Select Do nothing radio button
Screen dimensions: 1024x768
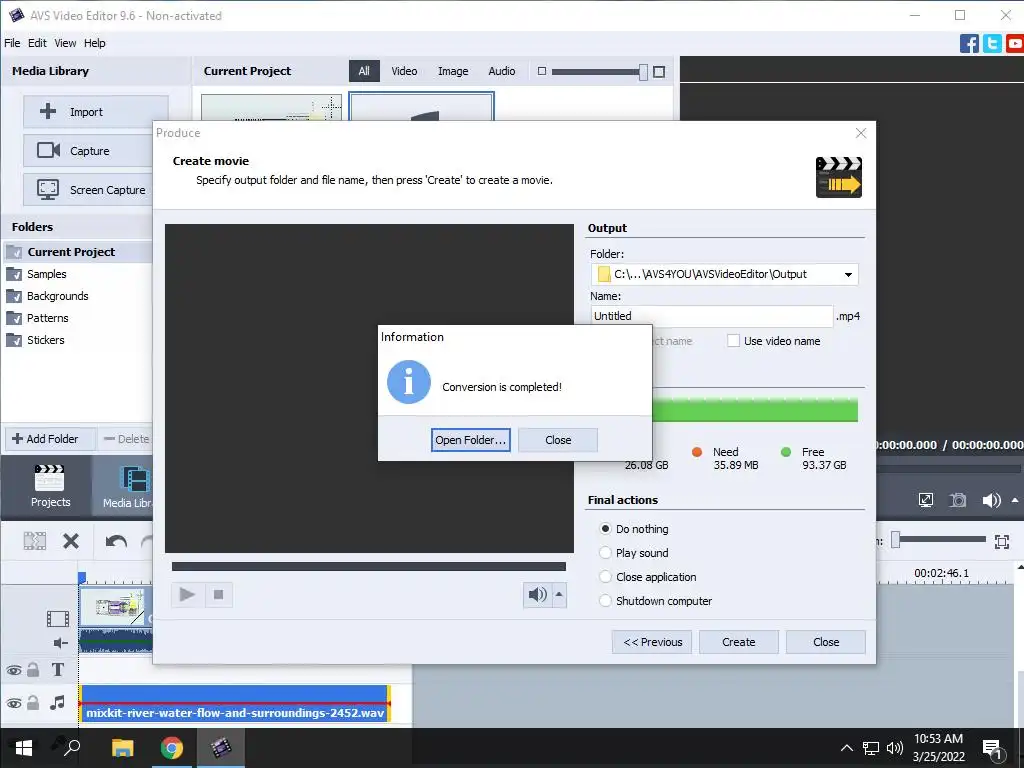[x=605, y=528]
